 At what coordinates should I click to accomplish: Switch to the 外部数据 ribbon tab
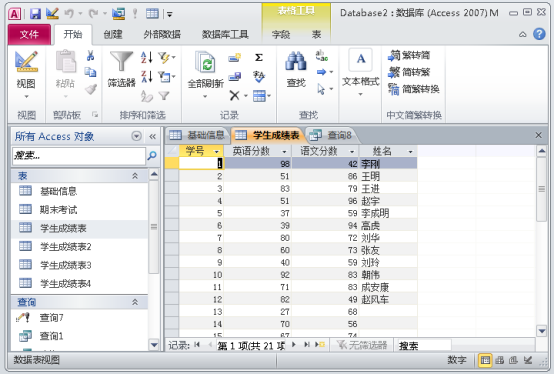coord(162,34)
